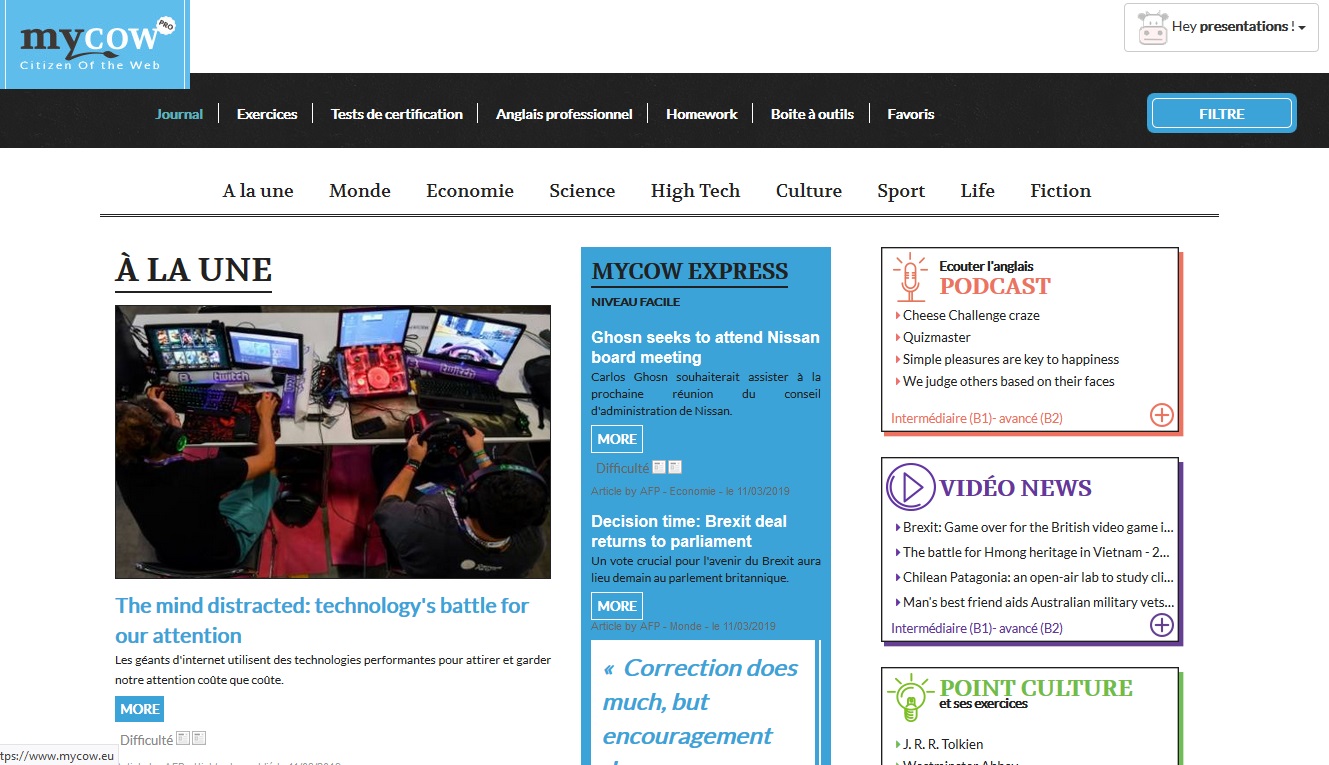This screenshot has height=765, width=1329.
Task: Click MORE under the Brexit deal article
Action: 617,606
